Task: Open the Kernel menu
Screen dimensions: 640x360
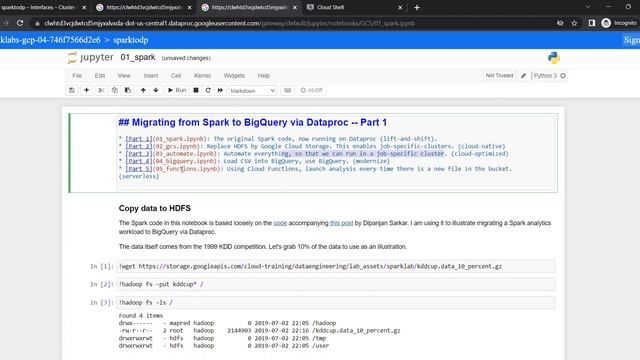Action: [202, 76]
